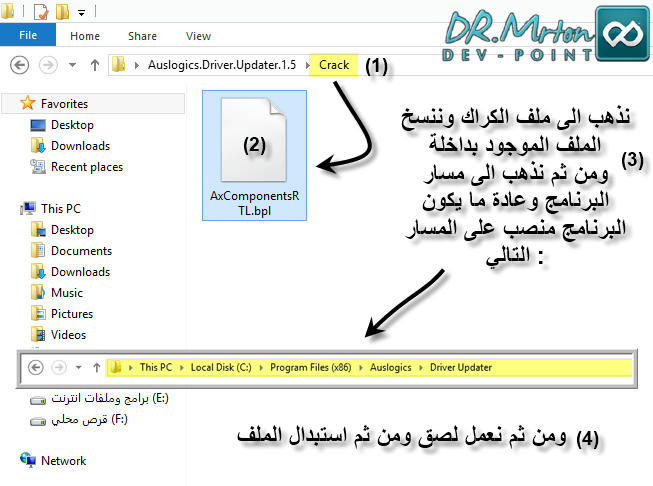
Task: Click the (F:) drive icon
Action: point(38,421)
